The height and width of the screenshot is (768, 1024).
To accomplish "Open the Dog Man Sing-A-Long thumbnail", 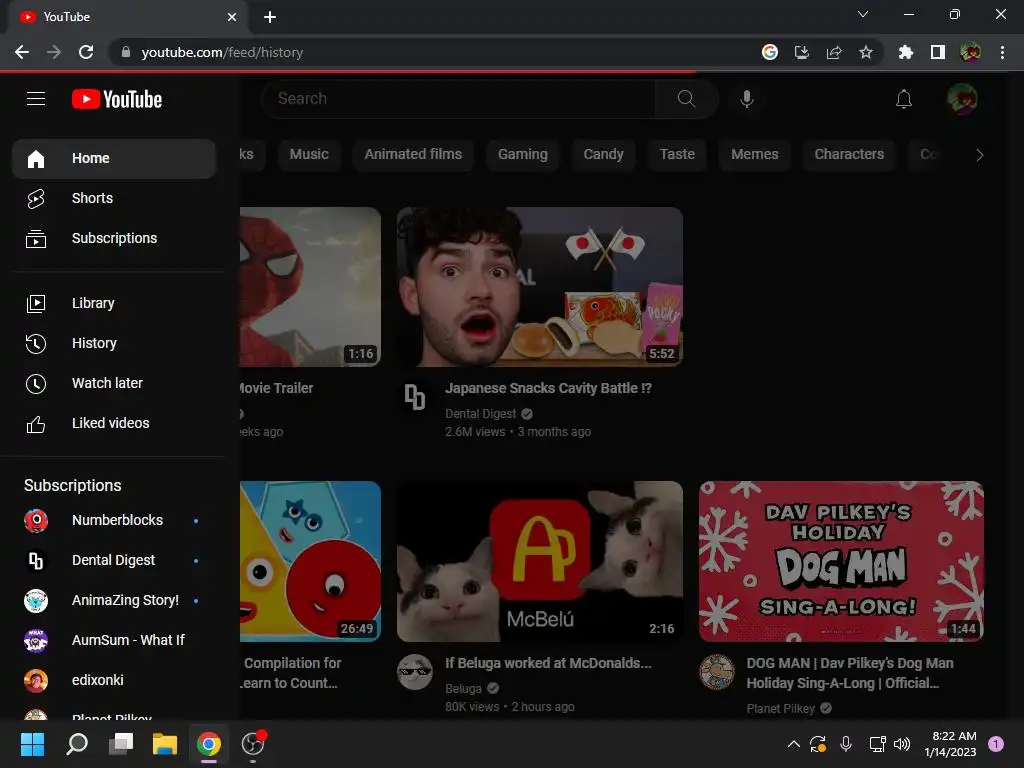I will tap(841, 562).
